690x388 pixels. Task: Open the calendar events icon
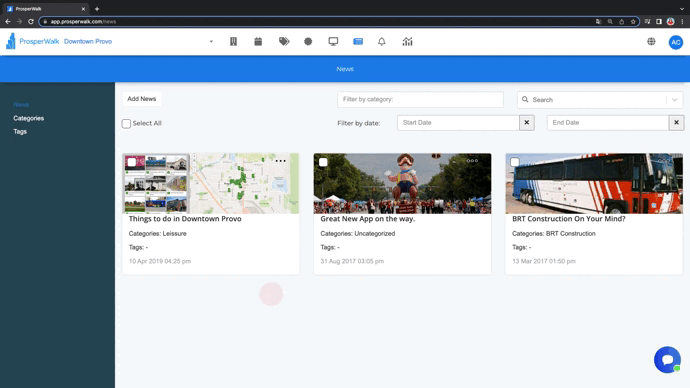(x=258, y=41)
